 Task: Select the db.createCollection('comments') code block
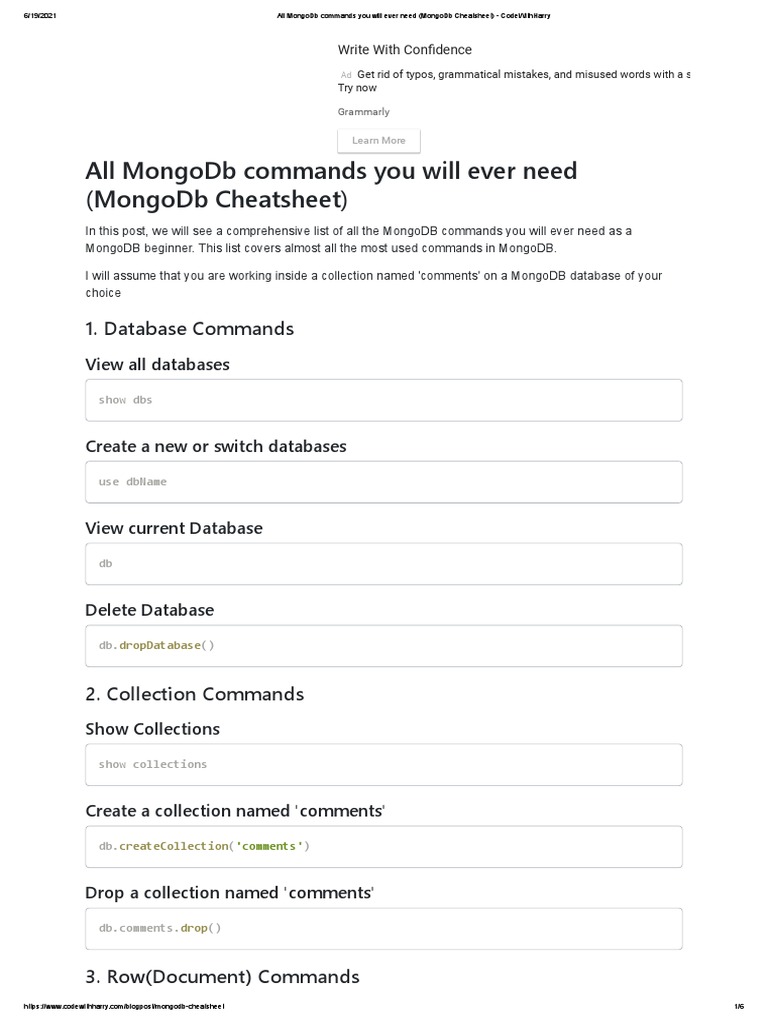tap(384, 847)
